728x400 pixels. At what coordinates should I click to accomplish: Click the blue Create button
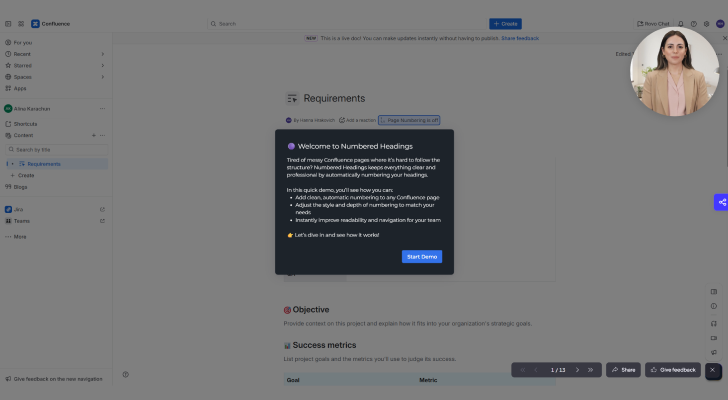[x=505, y=24]
